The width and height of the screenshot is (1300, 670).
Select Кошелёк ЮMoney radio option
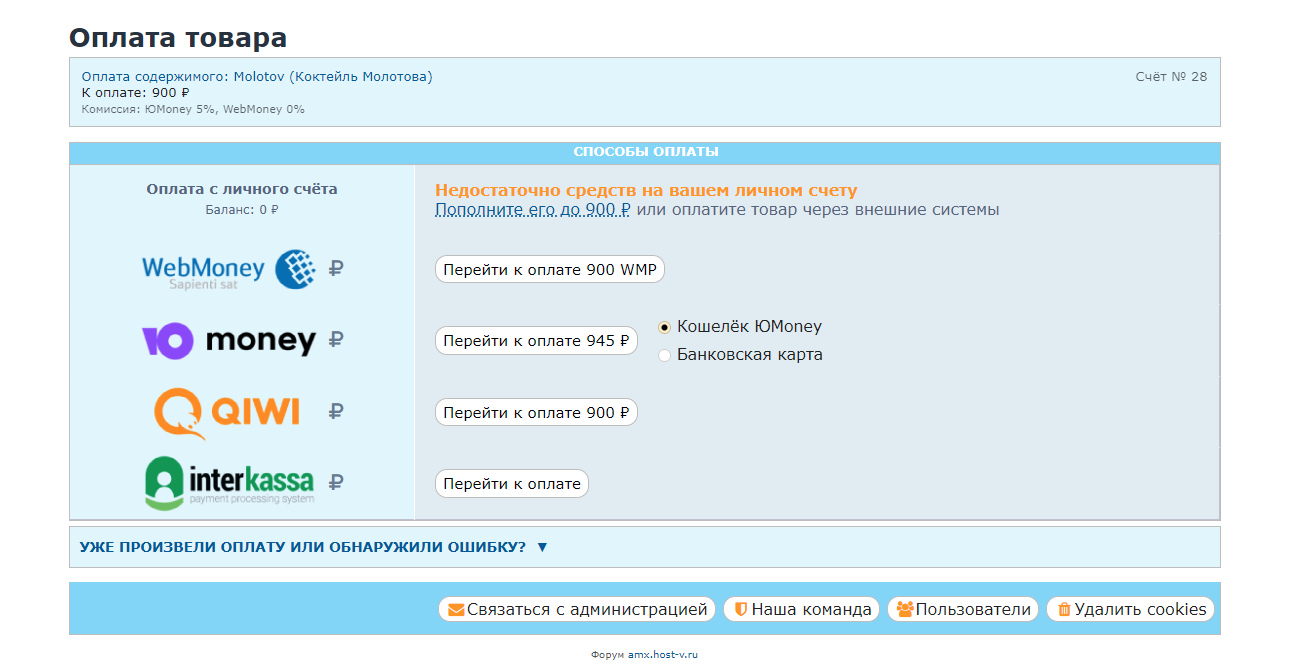pyautogui.click(x=665, y=327)
